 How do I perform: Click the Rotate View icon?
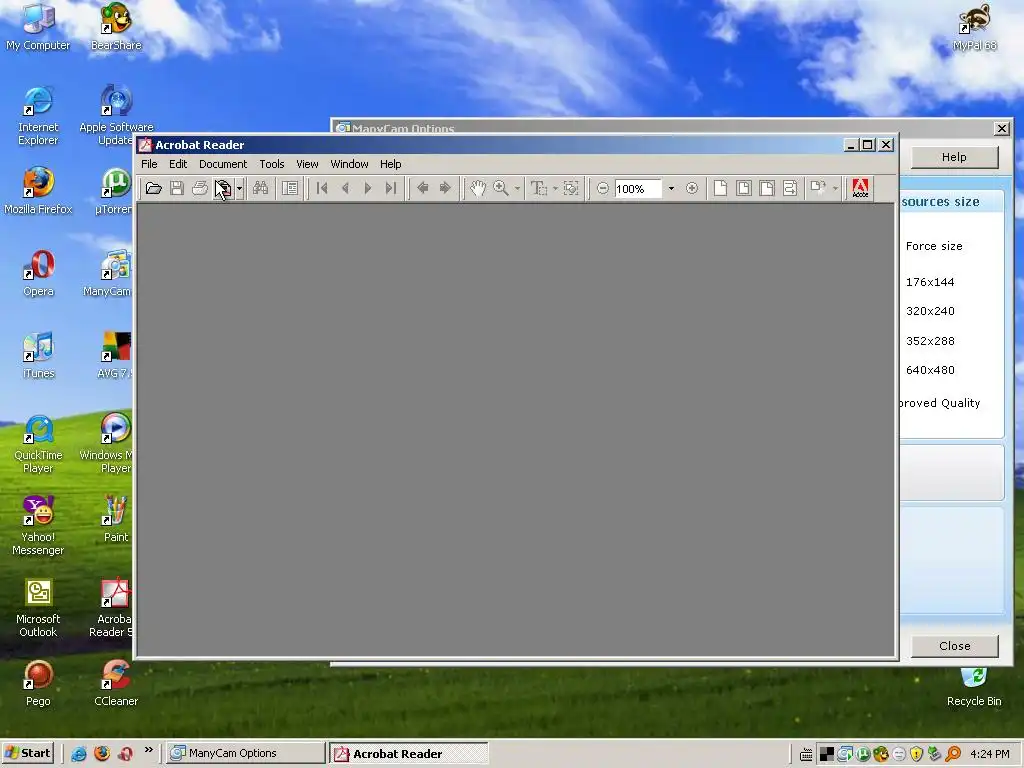pyautogui.click(x=818, y=189)
